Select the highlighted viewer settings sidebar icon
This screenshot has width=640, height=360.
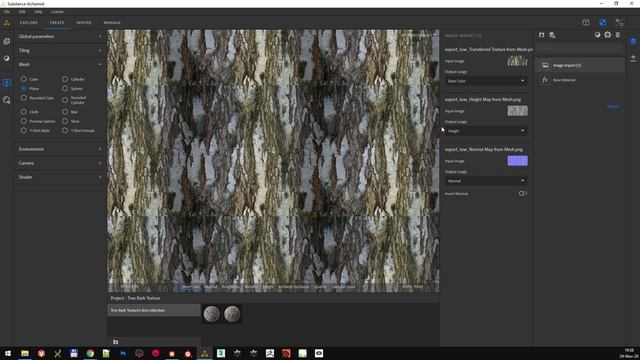pyautogui.click(x=7, y=83)
